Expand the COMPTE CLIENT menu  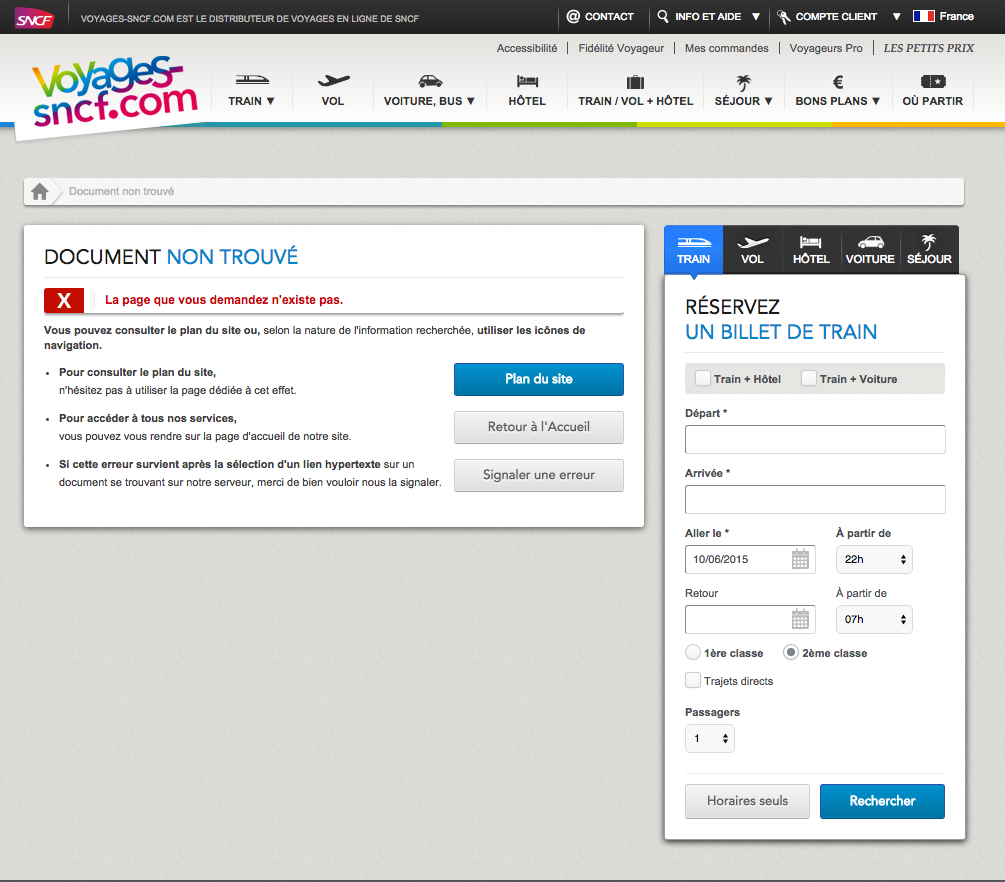pos(847,17)
